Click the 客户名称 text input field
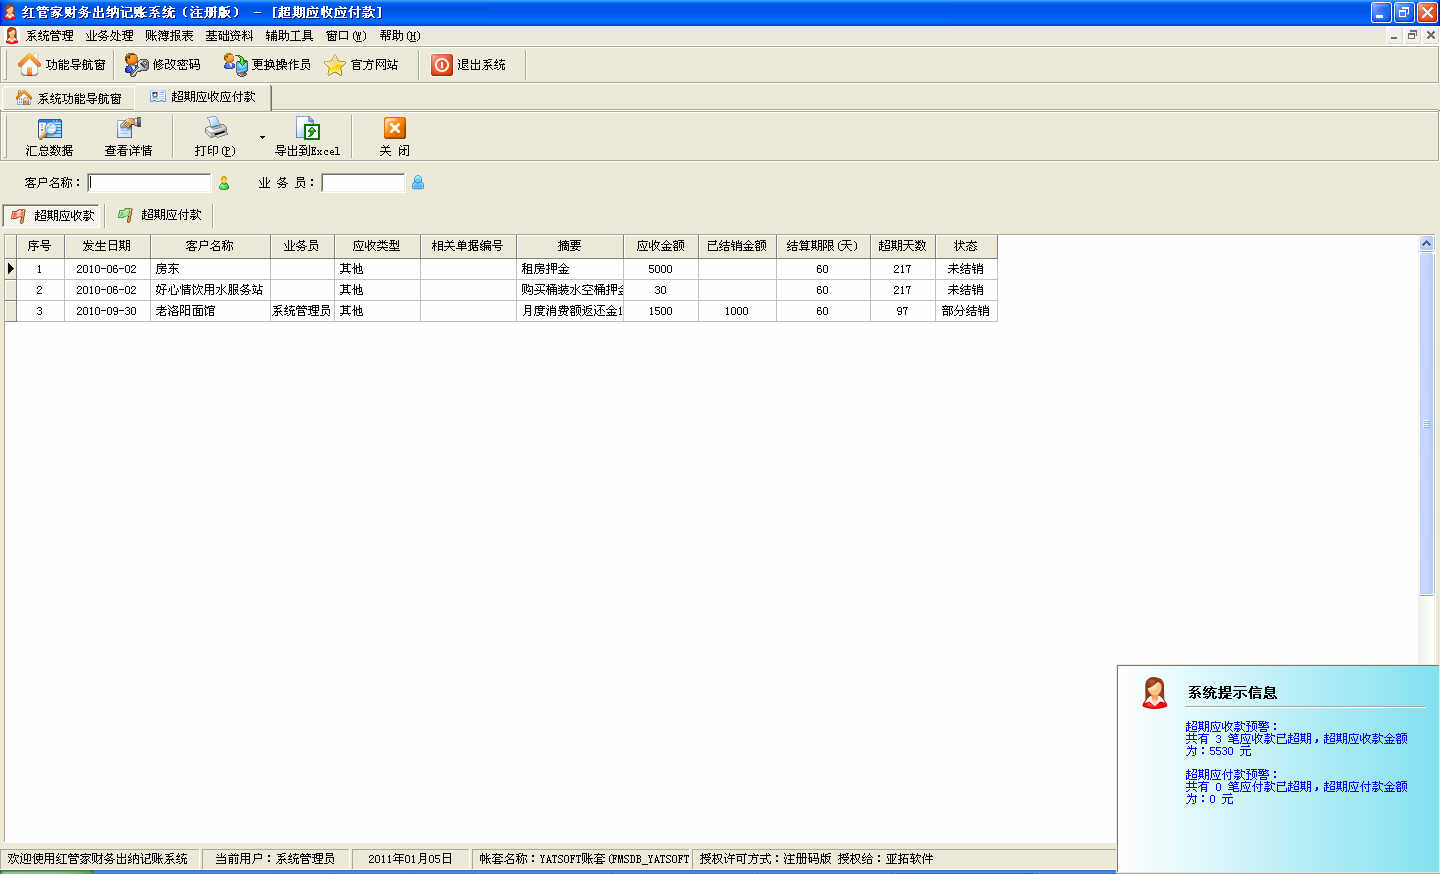The width and height of the screenshot is (1440, 874). click(x=150, y=183)
